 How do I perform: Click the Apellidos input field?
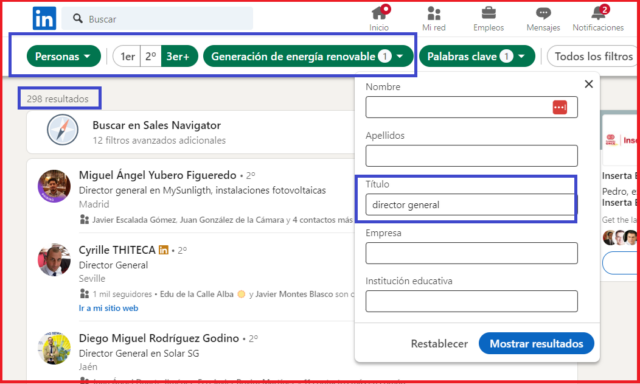point(471,156)
